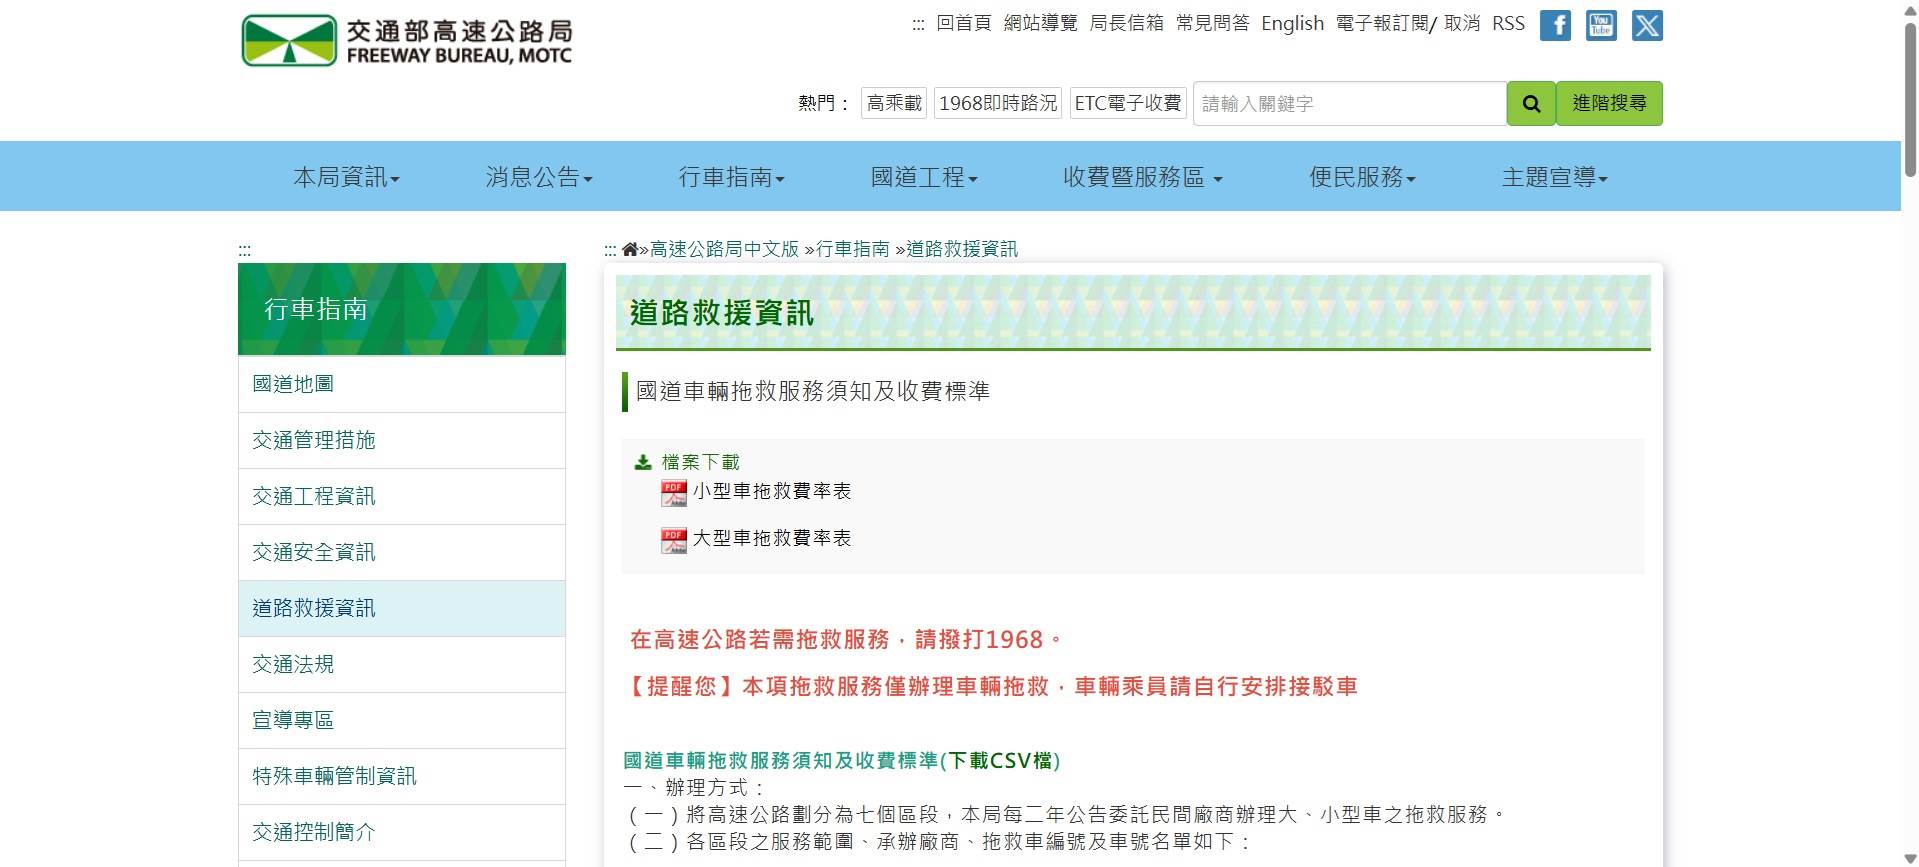The width and height of the screenshot is (1919, 867).
Task: Click the keyword search input field
Action: 1349,104
